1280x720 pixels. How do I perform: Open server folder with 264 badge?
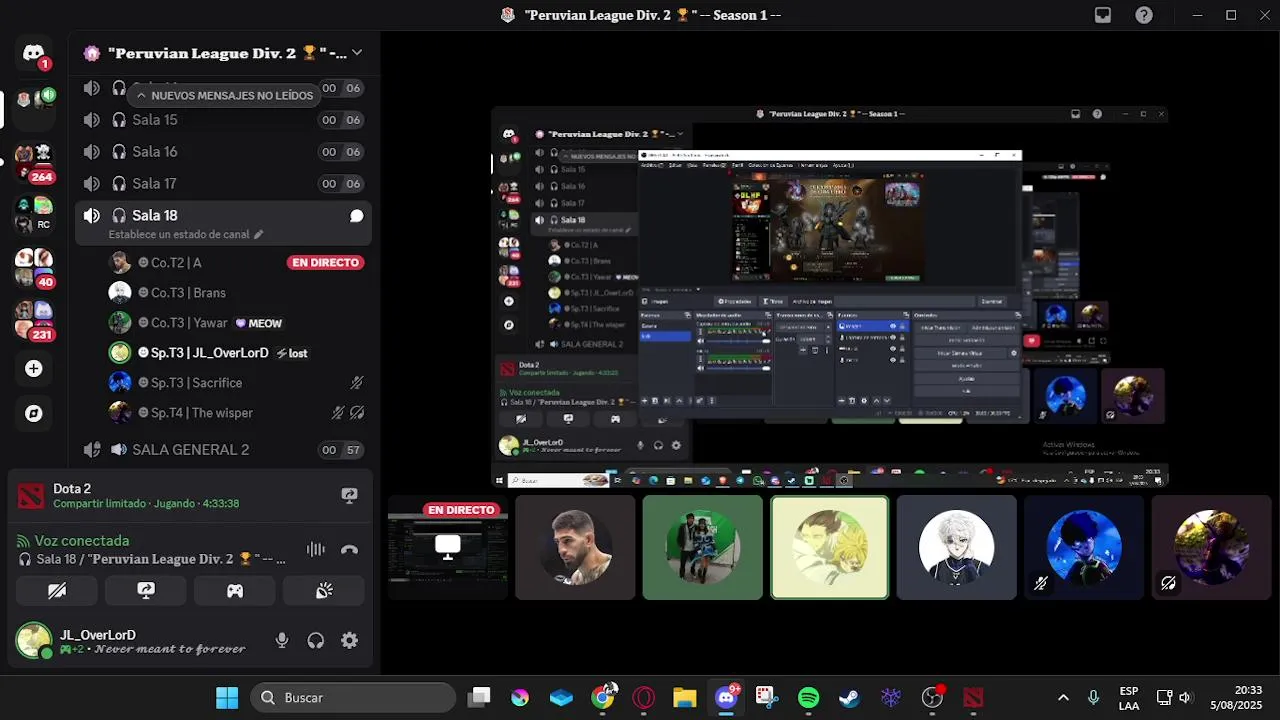click(x=33, y=161)
